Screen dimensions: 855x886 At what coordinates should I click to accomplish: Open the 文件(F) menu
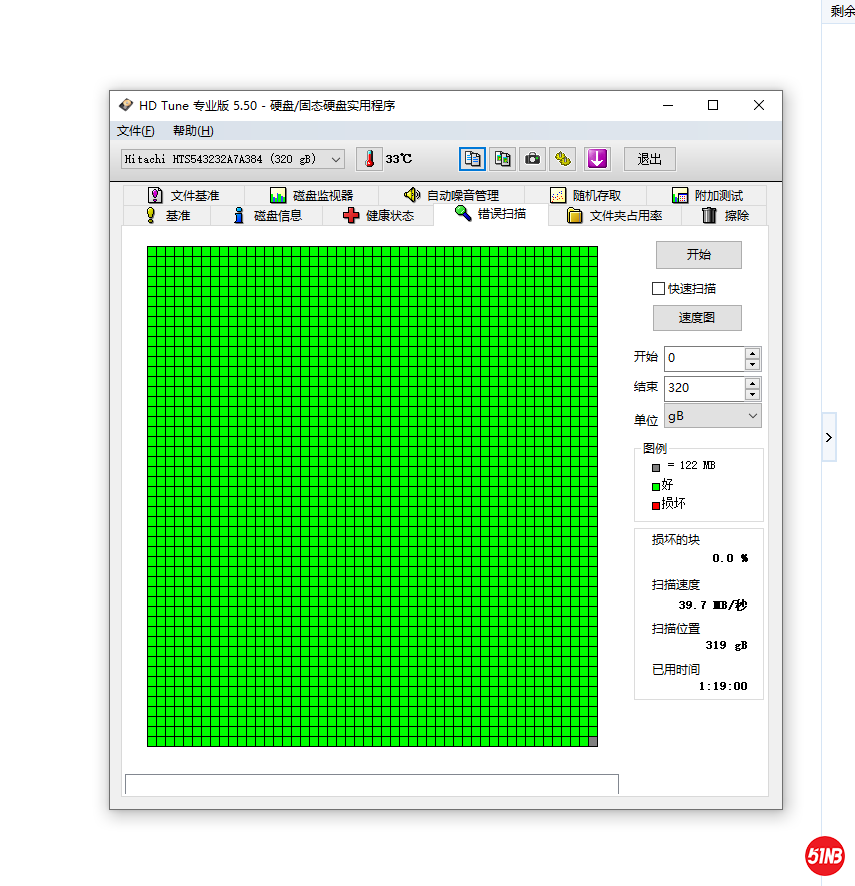tap(136, 131)
